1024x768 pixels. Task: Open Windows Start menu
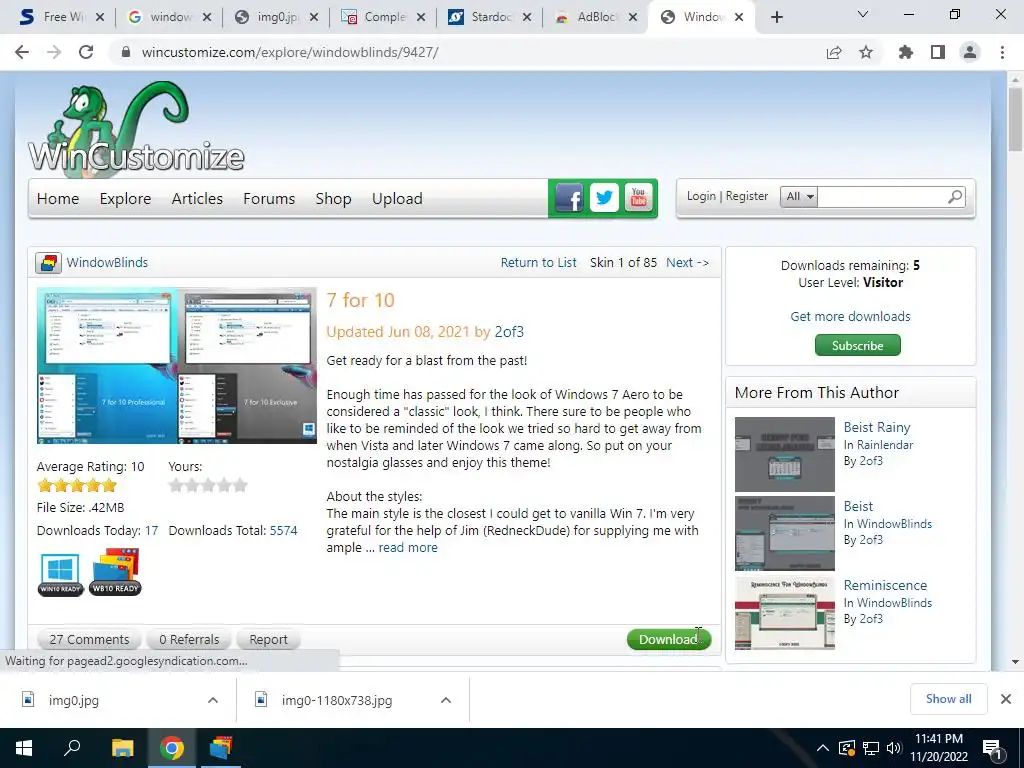coord(24,748)
